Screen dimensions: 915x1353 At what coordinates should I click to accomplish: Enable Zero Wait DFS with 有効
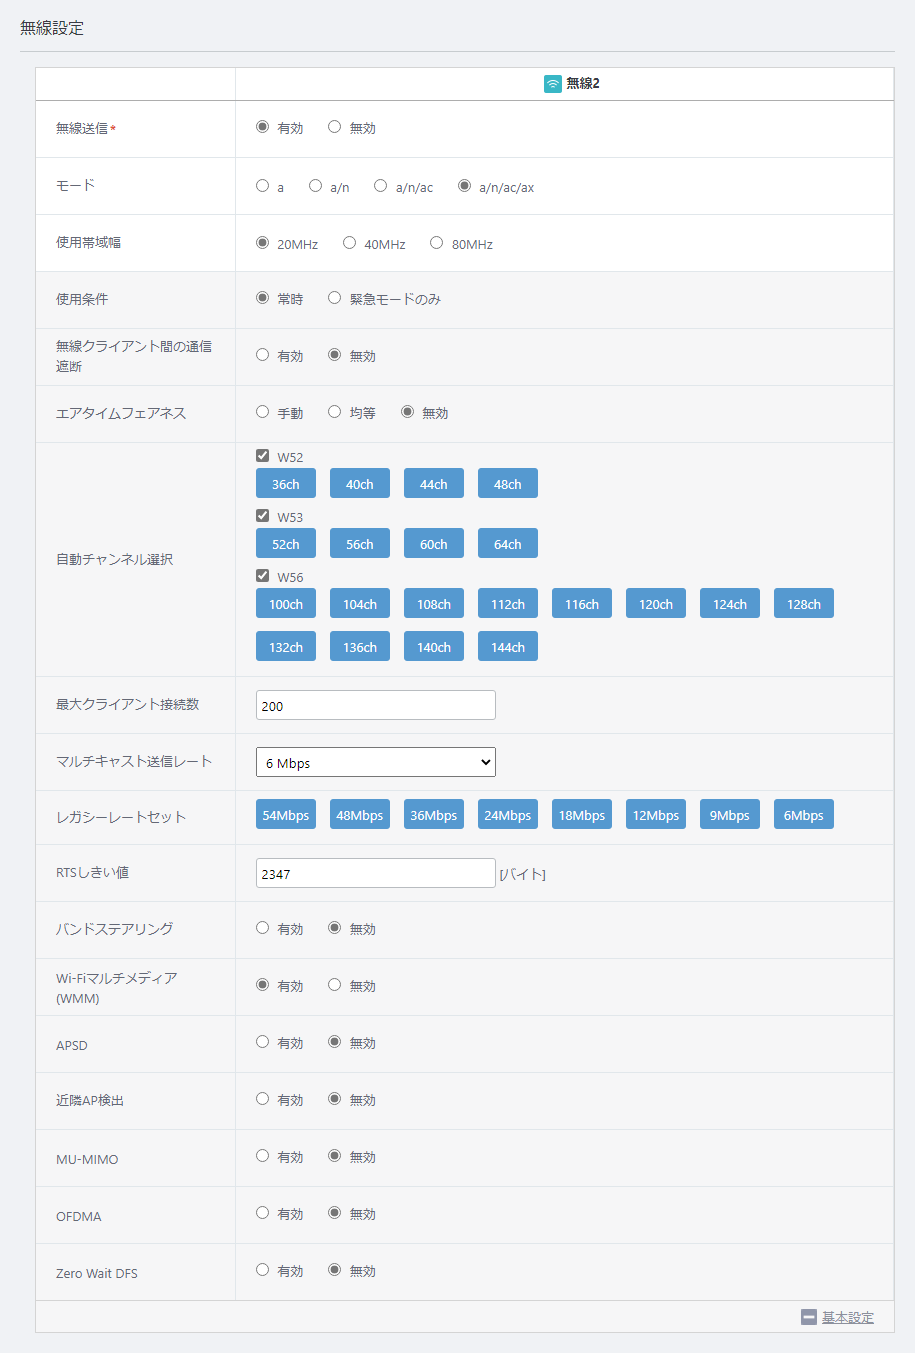coord(262,1270)
